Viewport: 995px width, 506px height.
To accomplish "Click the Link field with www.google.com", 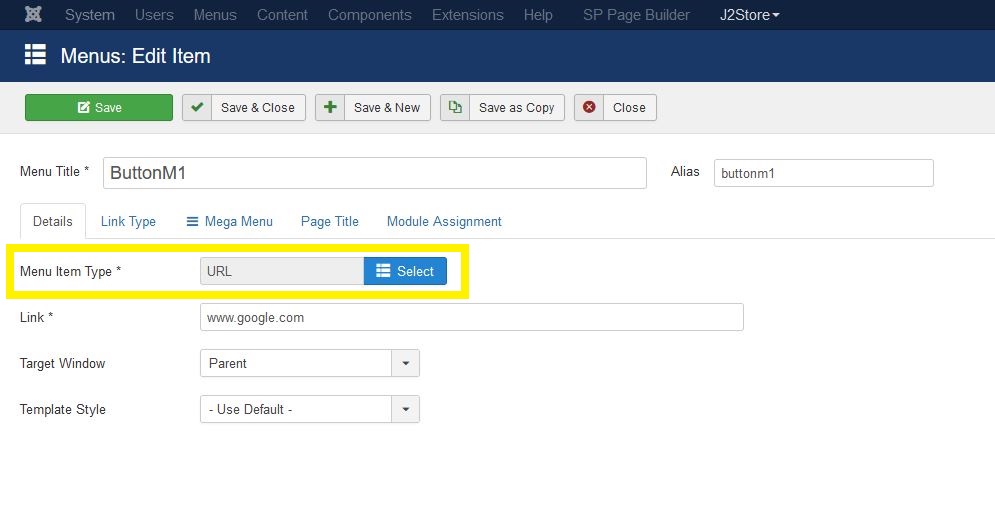I will point(471,317).
